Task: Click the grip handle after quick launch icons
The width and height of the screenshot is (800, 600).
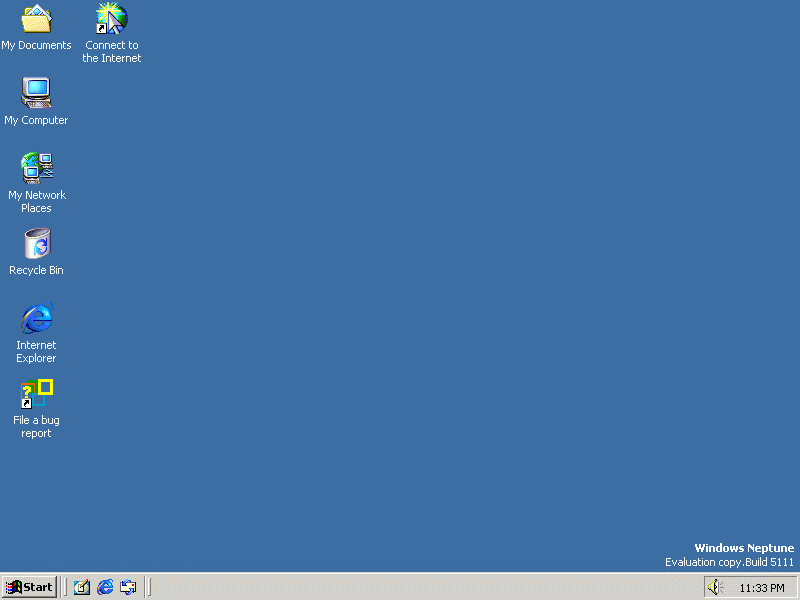Action: [148, 587]
